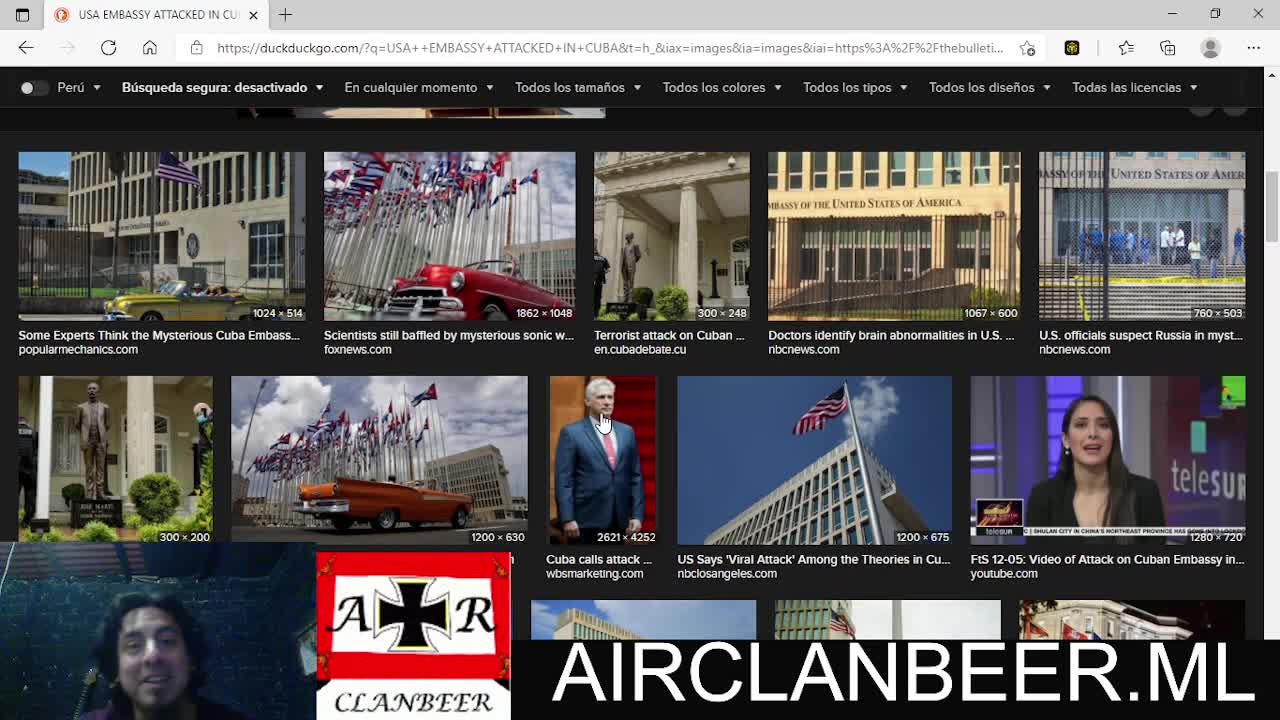Screen dimensions: 1280x720
Task: Click Some Experts Think the Mysterious title
Action: (159, 335)
